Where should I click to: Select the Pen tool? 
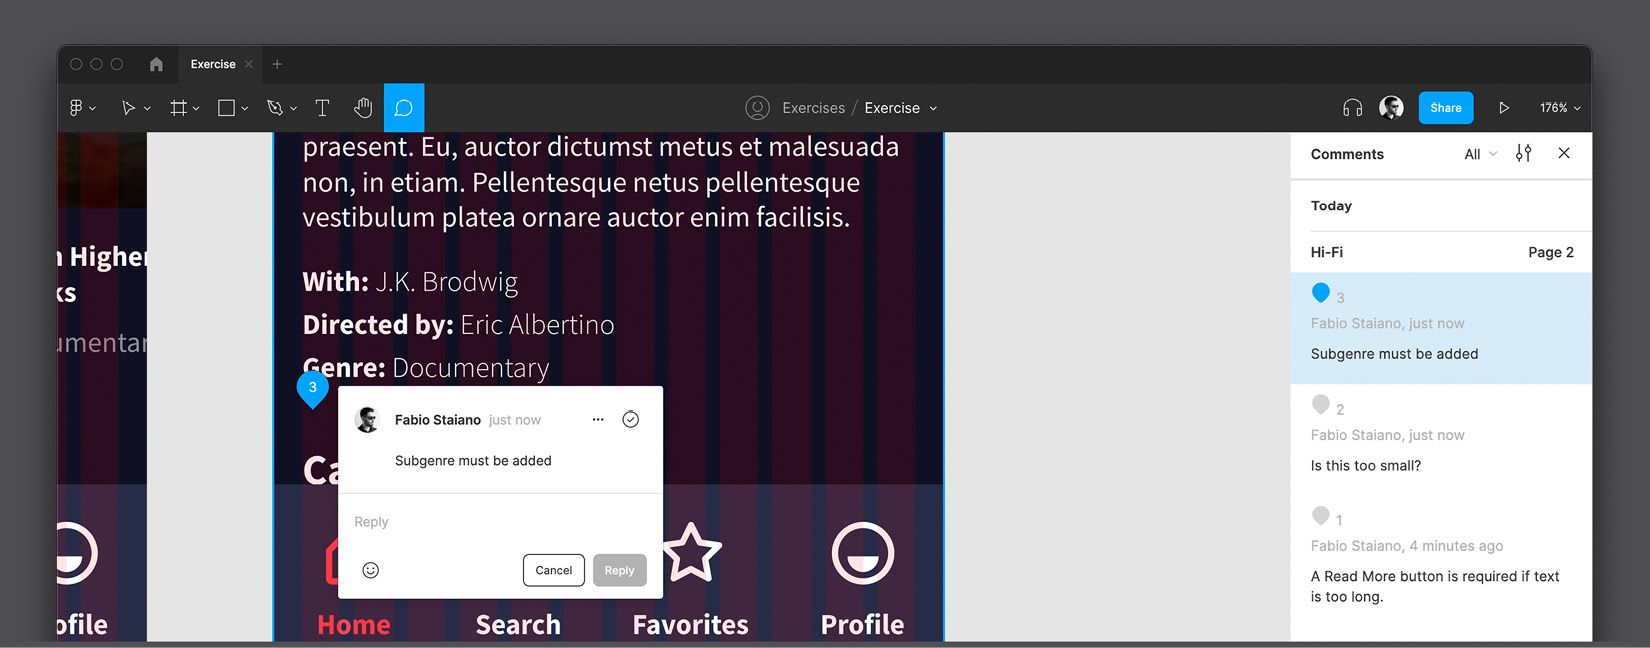tap(275, 108)
